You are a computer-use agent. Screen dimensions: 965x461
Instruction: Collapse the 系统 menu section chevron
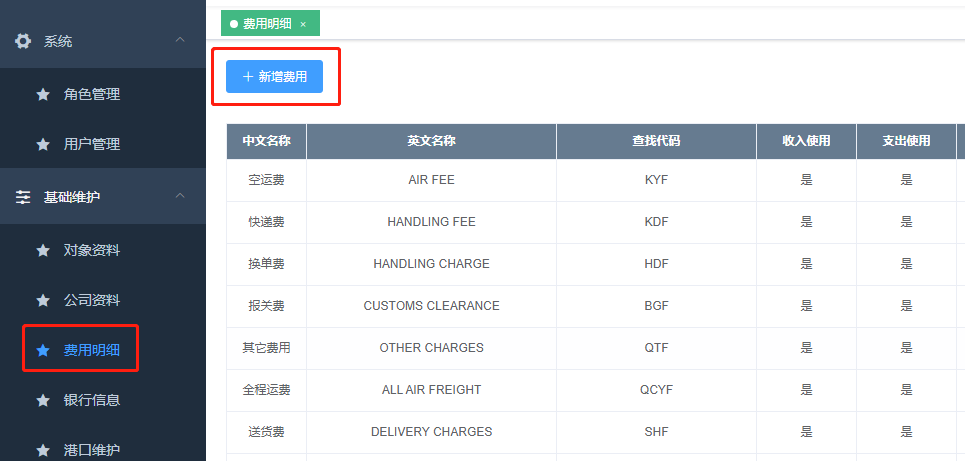[180, 40]
